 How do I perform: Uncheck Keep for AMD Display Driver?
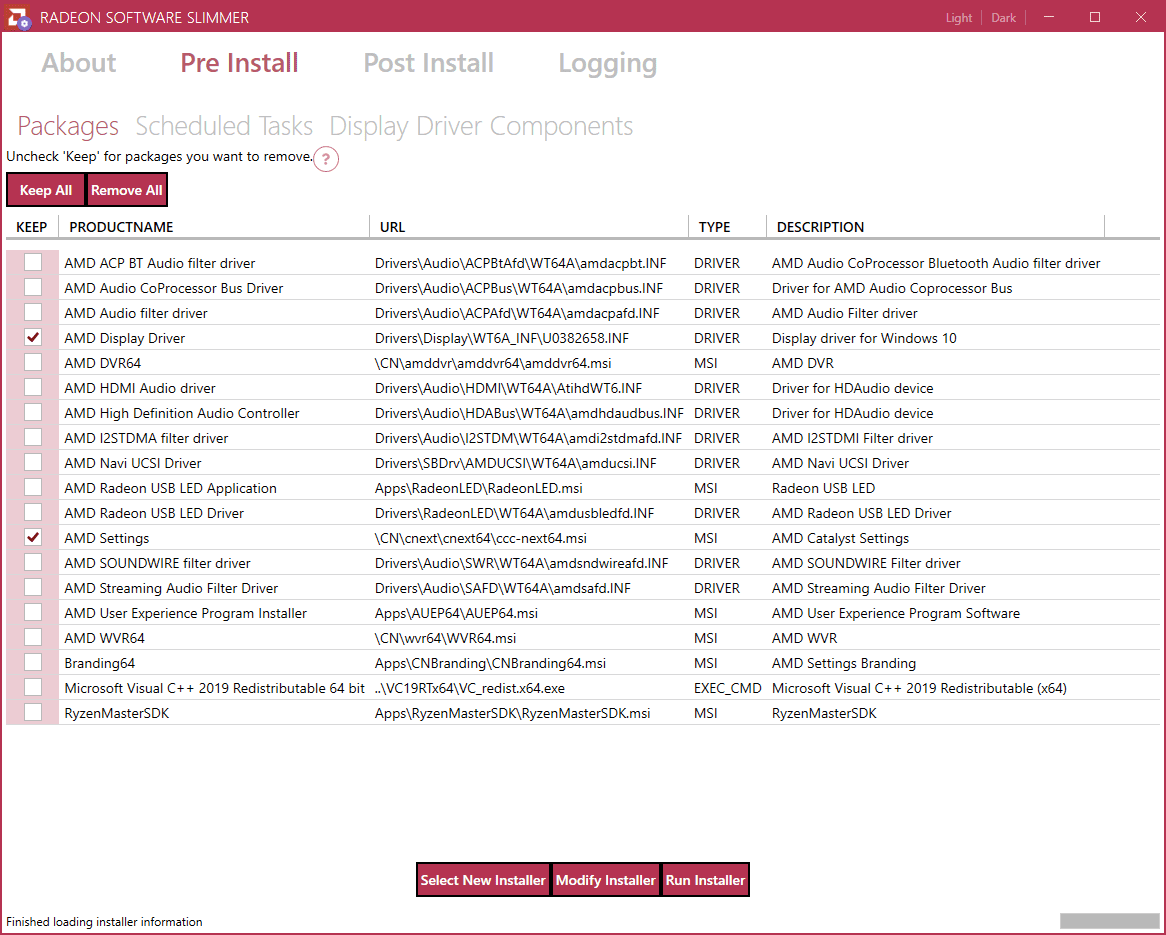(x=33, y=337)
